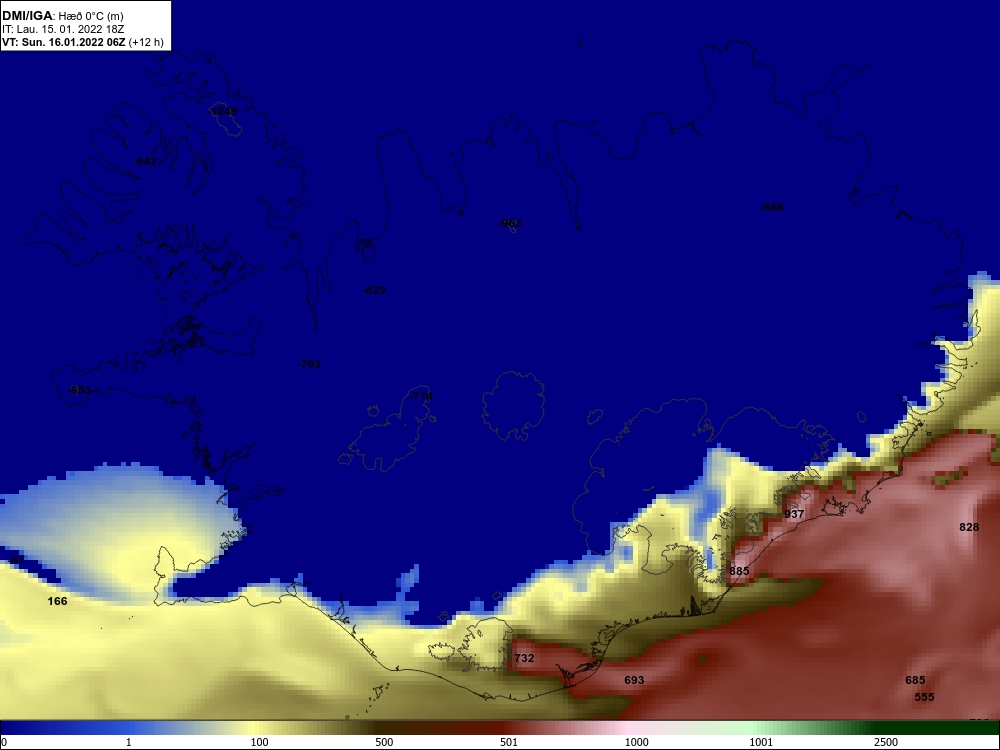Viewport: 1000px width, 750px height.
Task: Click the -714 value near the glacier outline
Action: [x=420, y=397]
